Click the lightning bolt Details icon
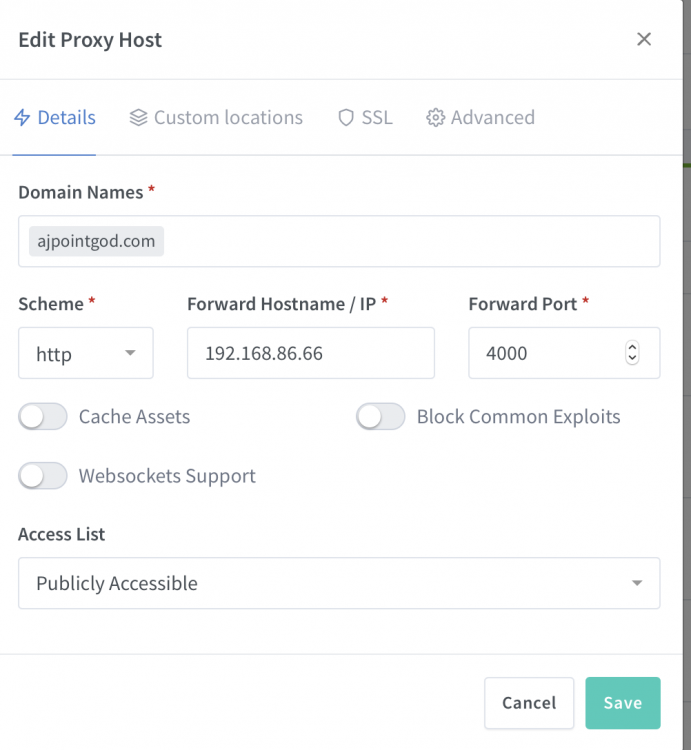 point(22,118)
